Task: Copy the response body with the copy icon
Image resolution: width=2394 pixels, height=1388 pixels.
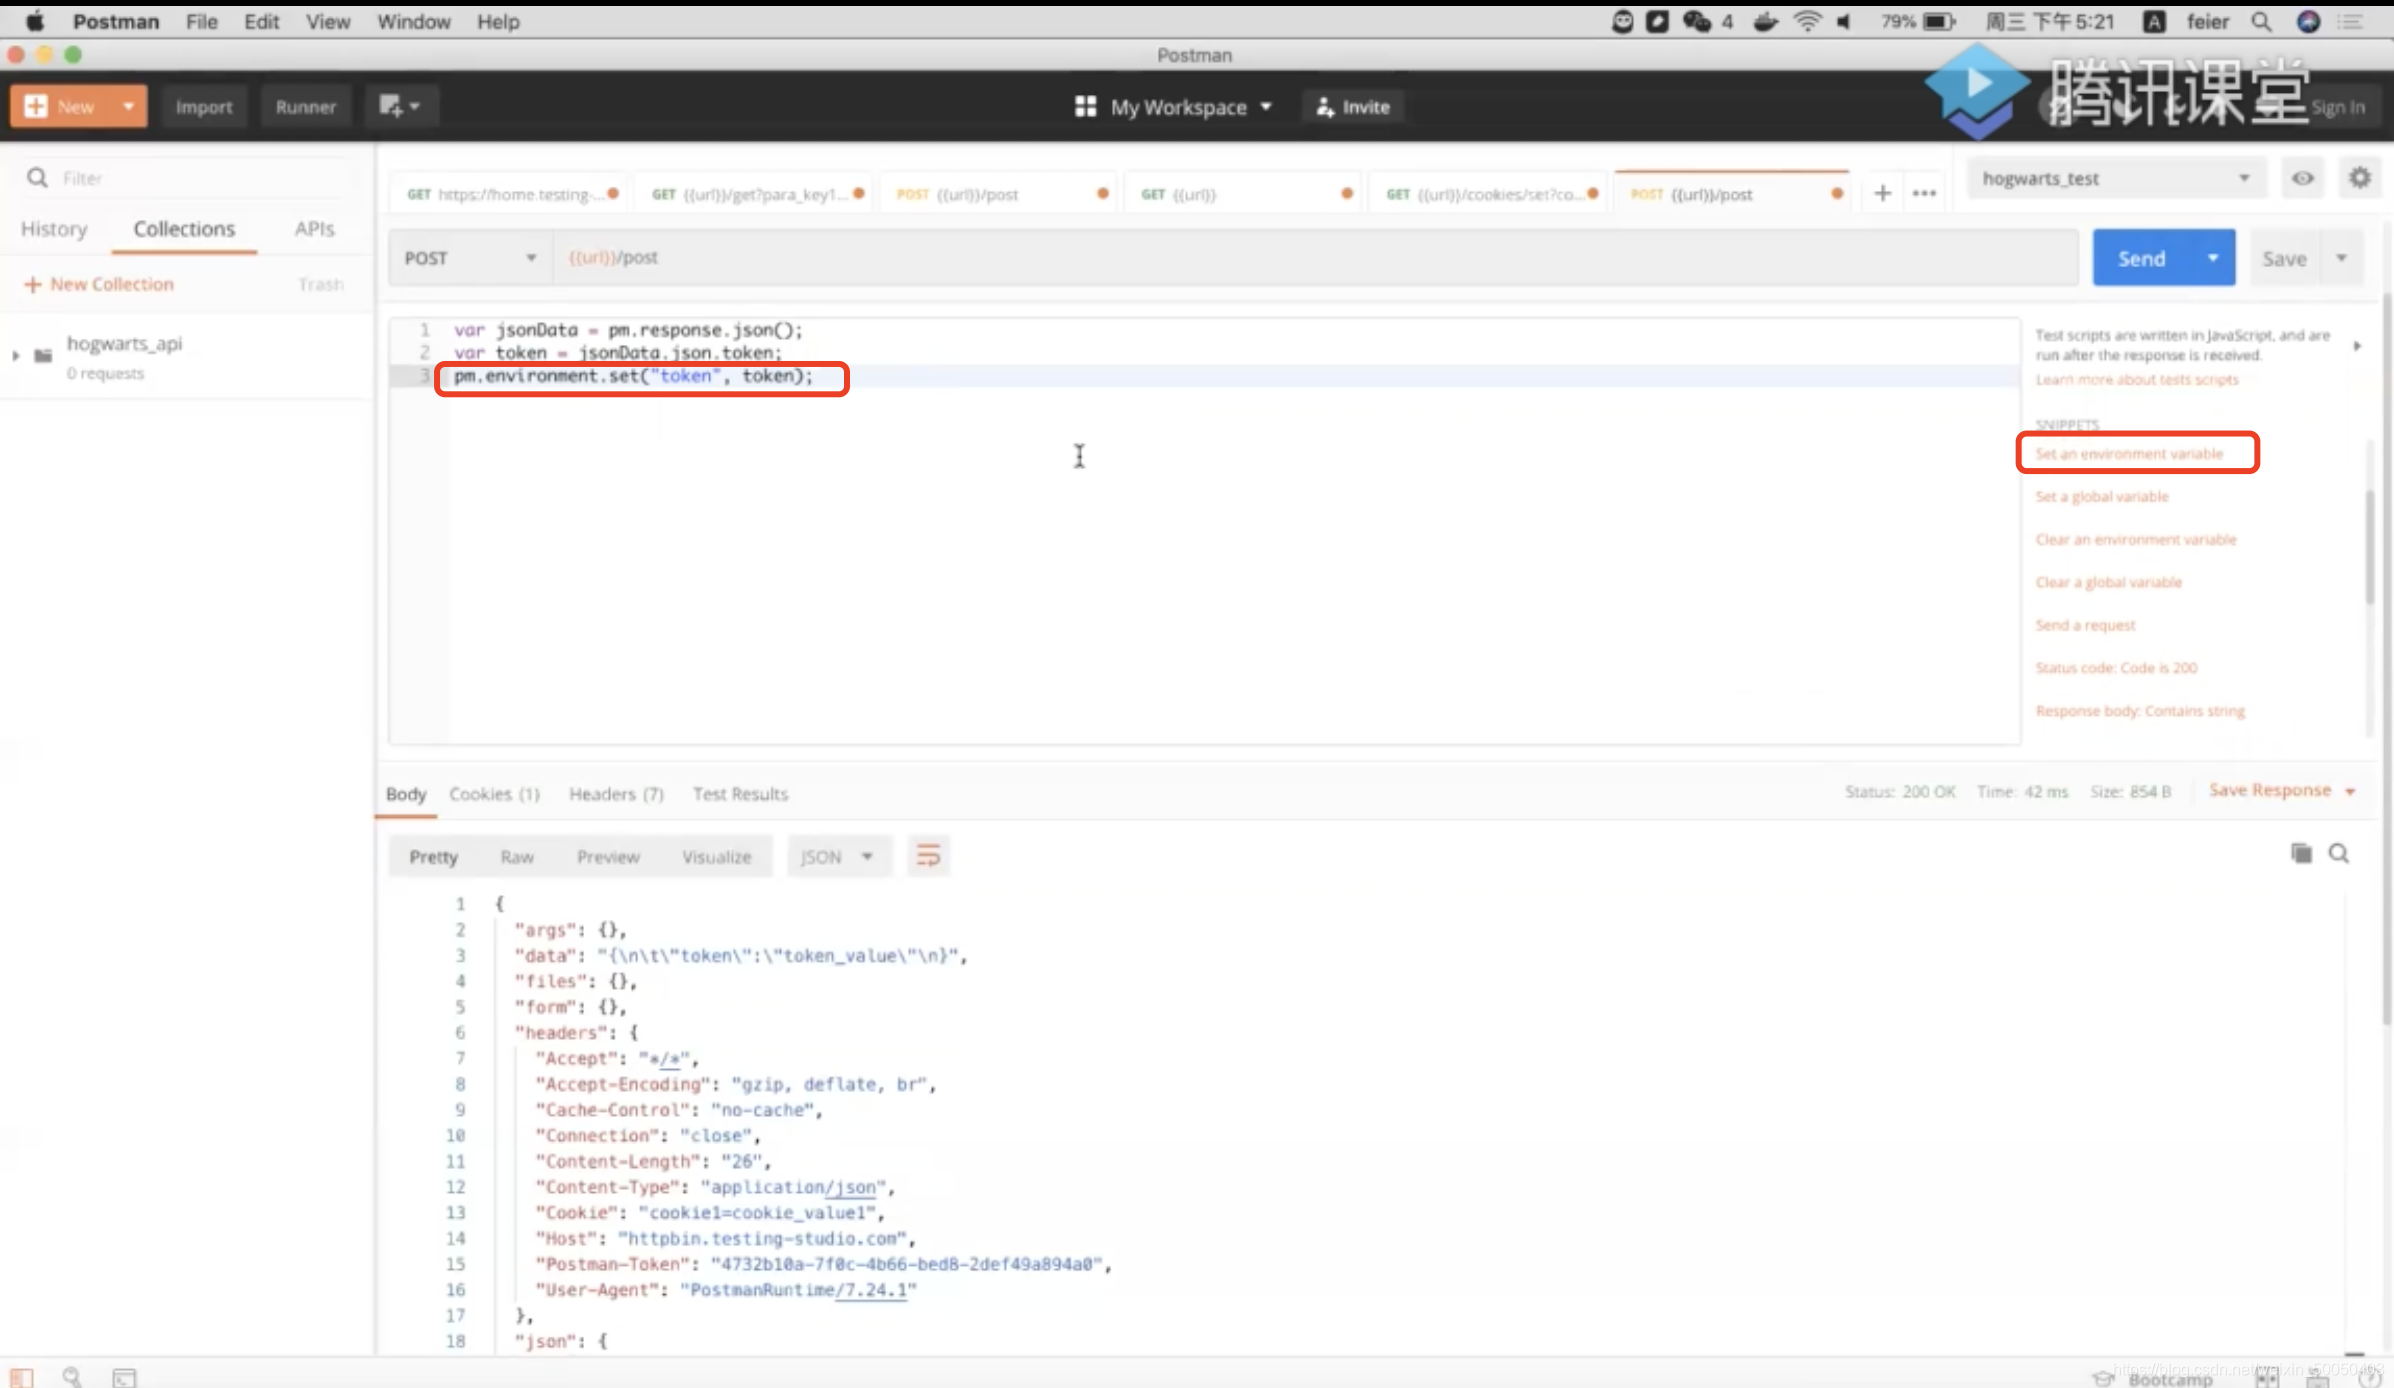Action: click(2301, 853)
